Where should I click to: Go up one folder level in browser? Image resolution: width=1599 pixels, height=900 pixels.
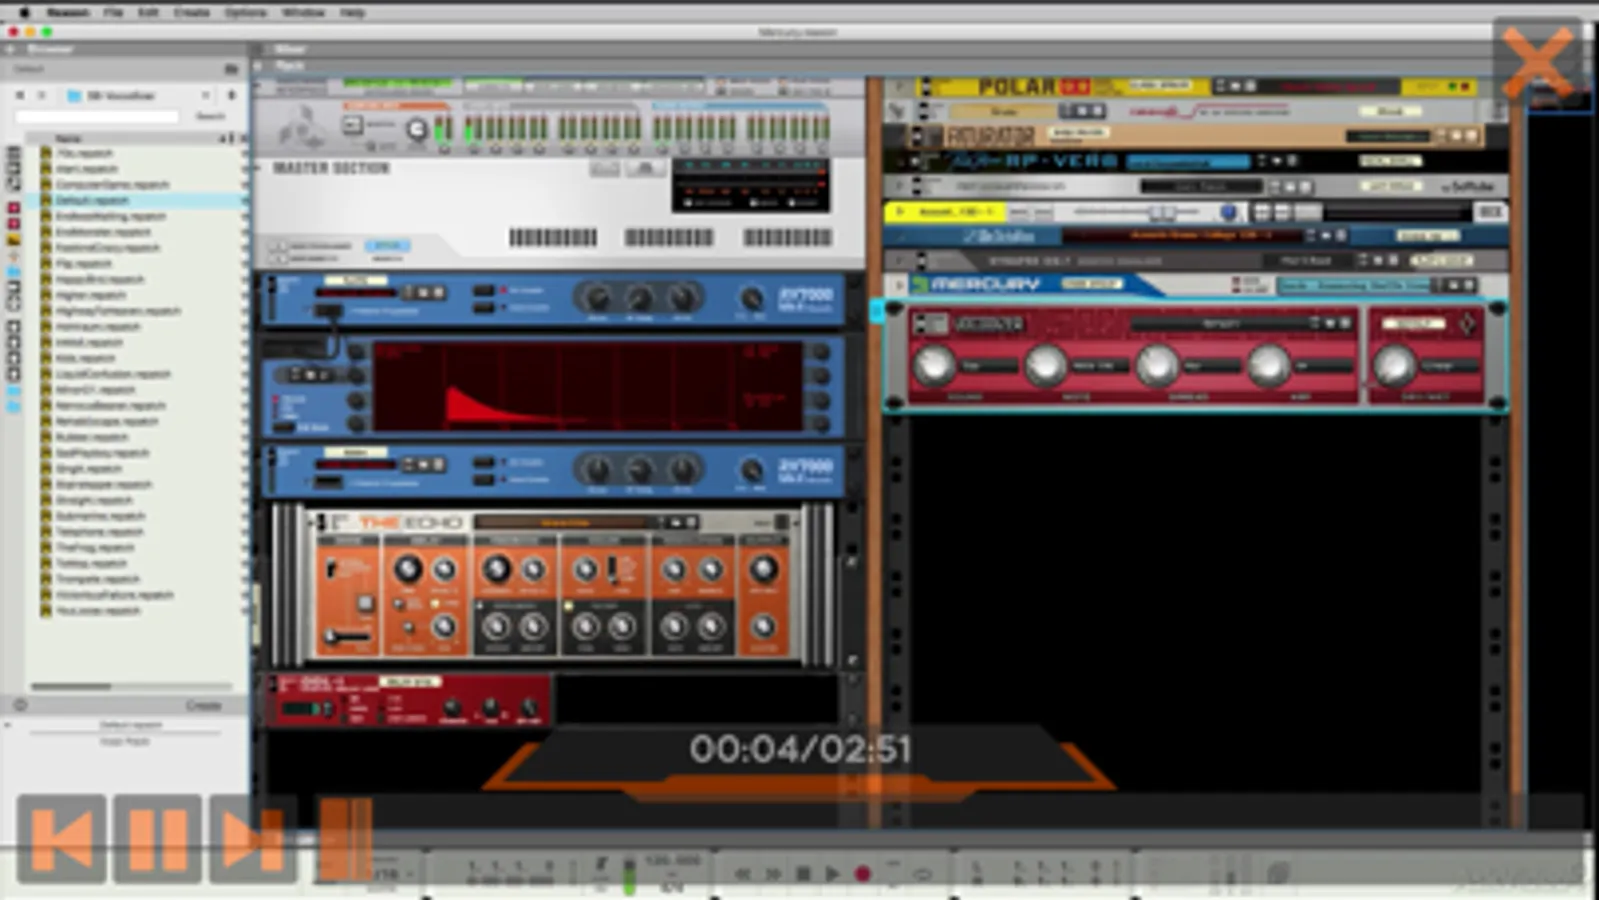(x=231, y=95)
